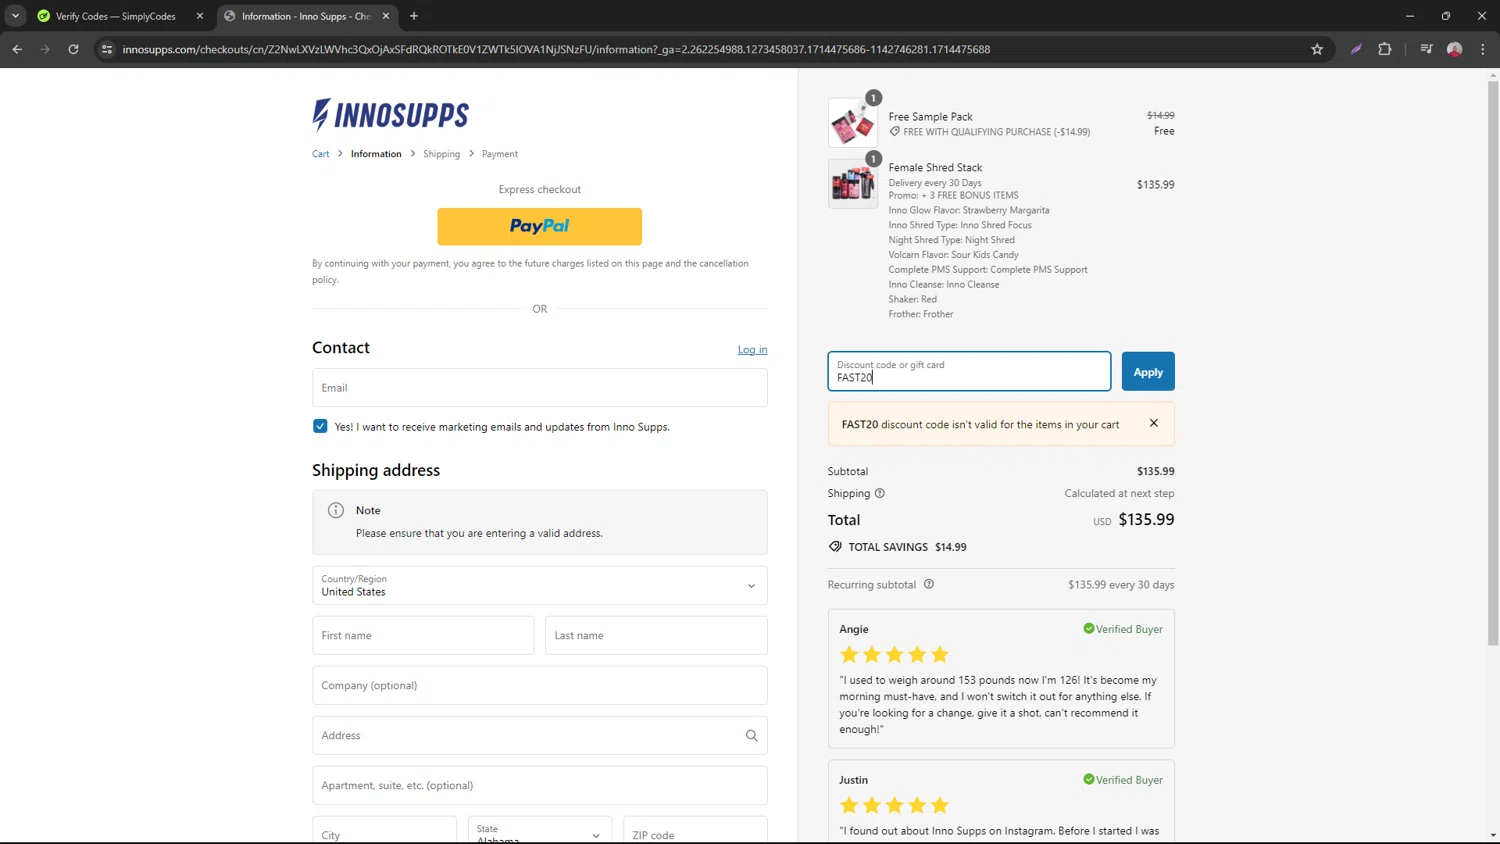The image size is (1500, 844).
Task: Click the First name field
Action: click(423, 635)
